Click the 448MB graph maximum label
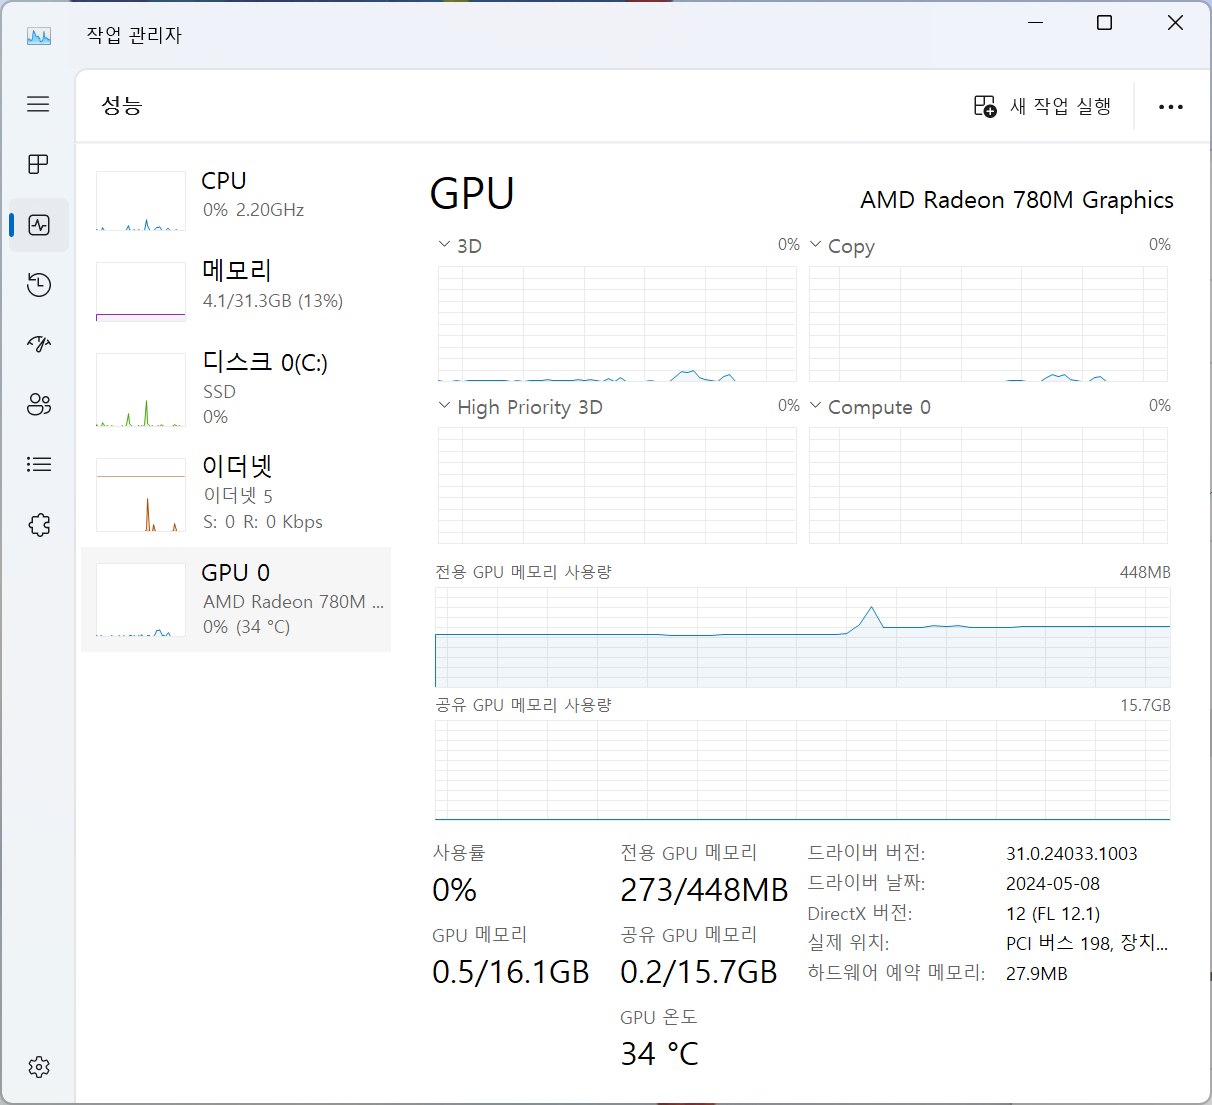1212x1105 pixels. 1145,573
